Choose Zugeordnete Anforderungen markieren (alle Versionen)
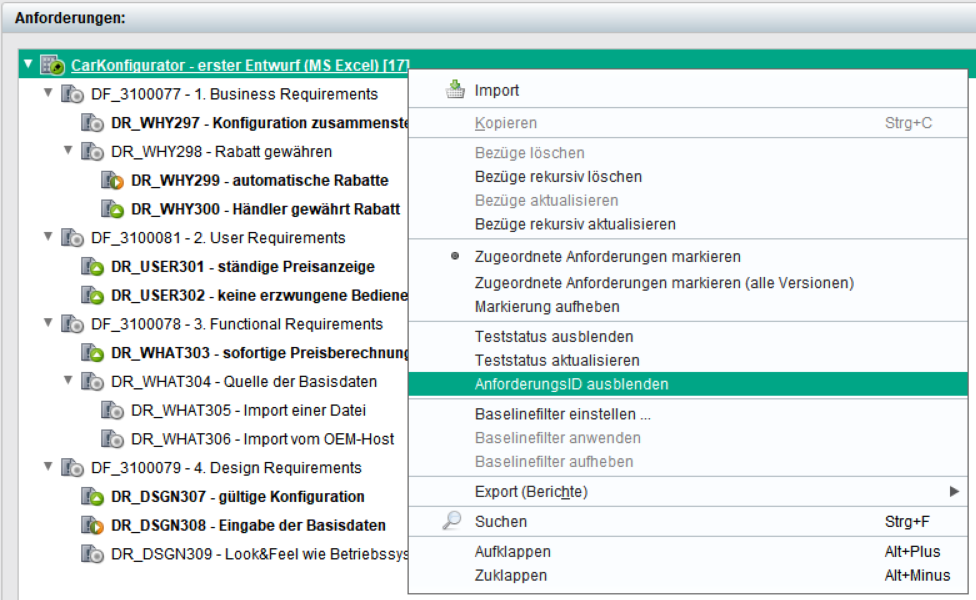The width and height of the screenshot is (976, 600). coord(688,283)
